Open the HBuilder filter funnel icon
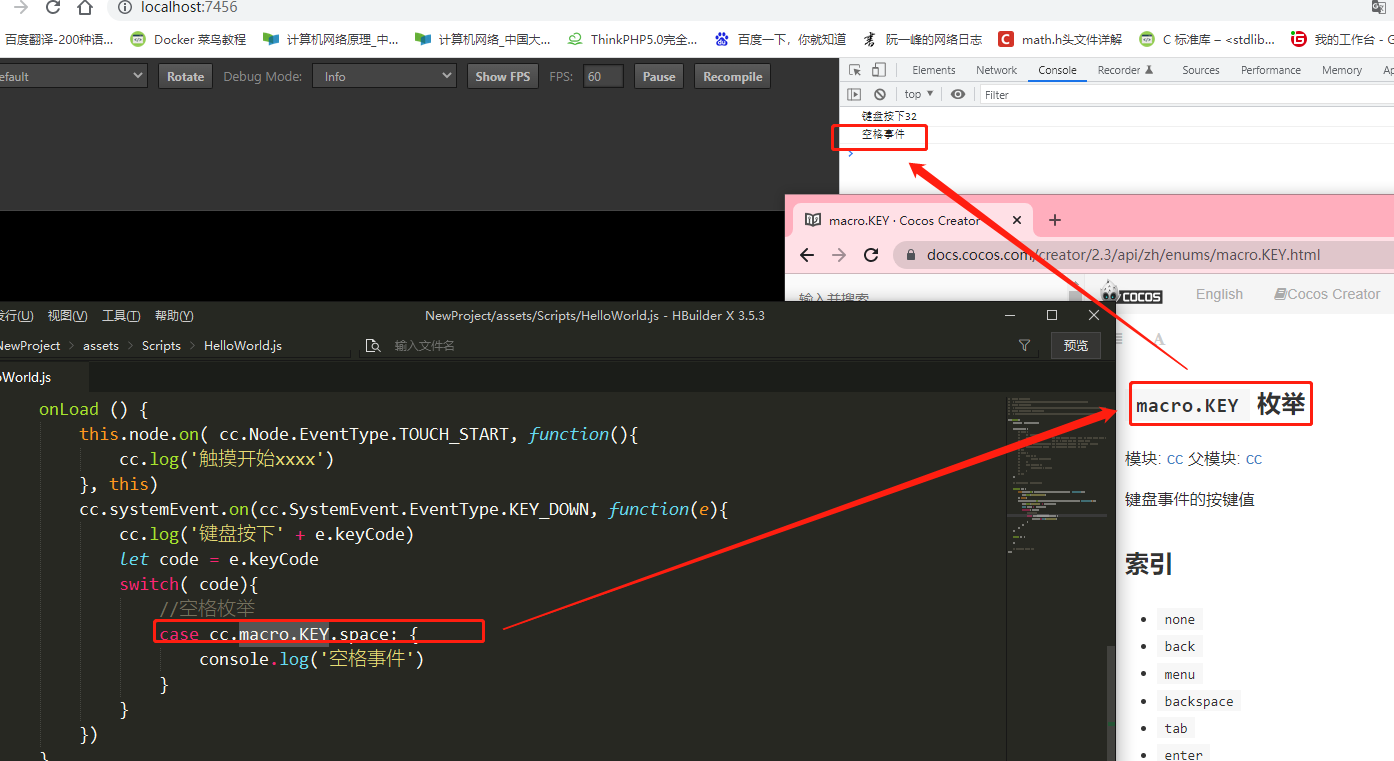The image size is (1394, 761). coord(1024,345)
